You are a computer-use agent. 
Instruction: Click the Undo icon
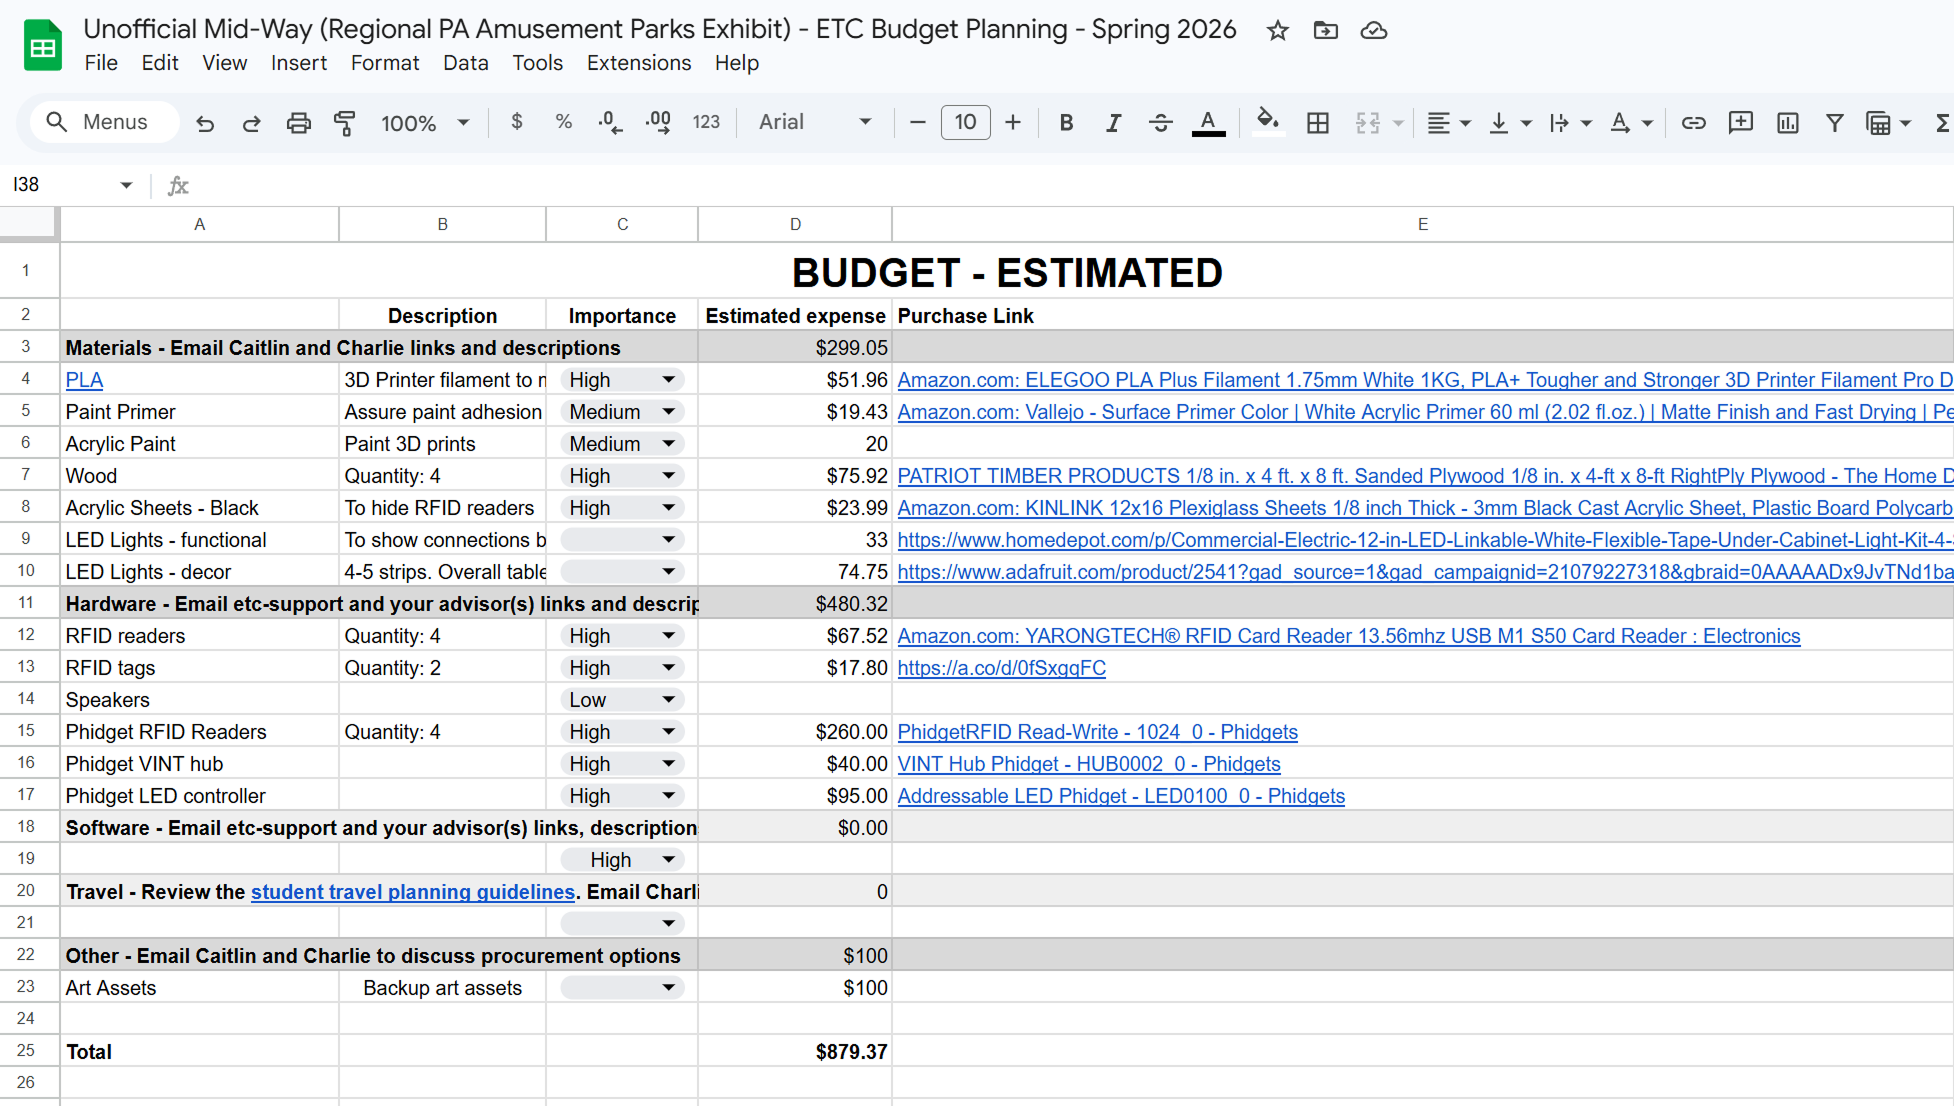click(x=205, y=123)
